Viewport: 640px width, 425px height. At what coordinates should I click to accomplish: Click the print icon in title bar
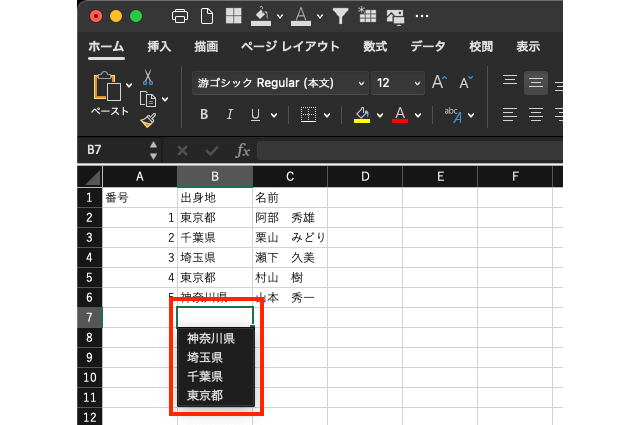click(180, 16)
